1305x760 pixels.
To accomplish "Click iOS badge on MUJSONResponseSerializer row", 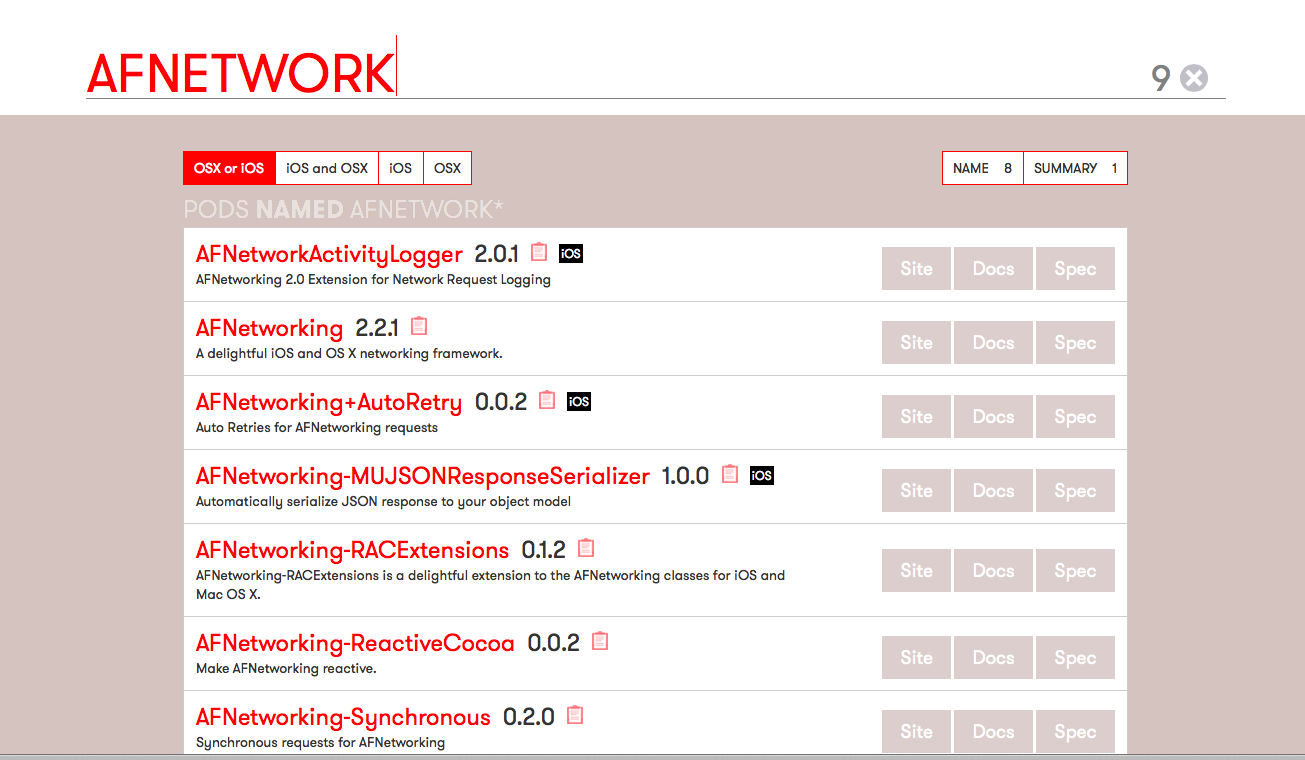I will tap(762, 476).
